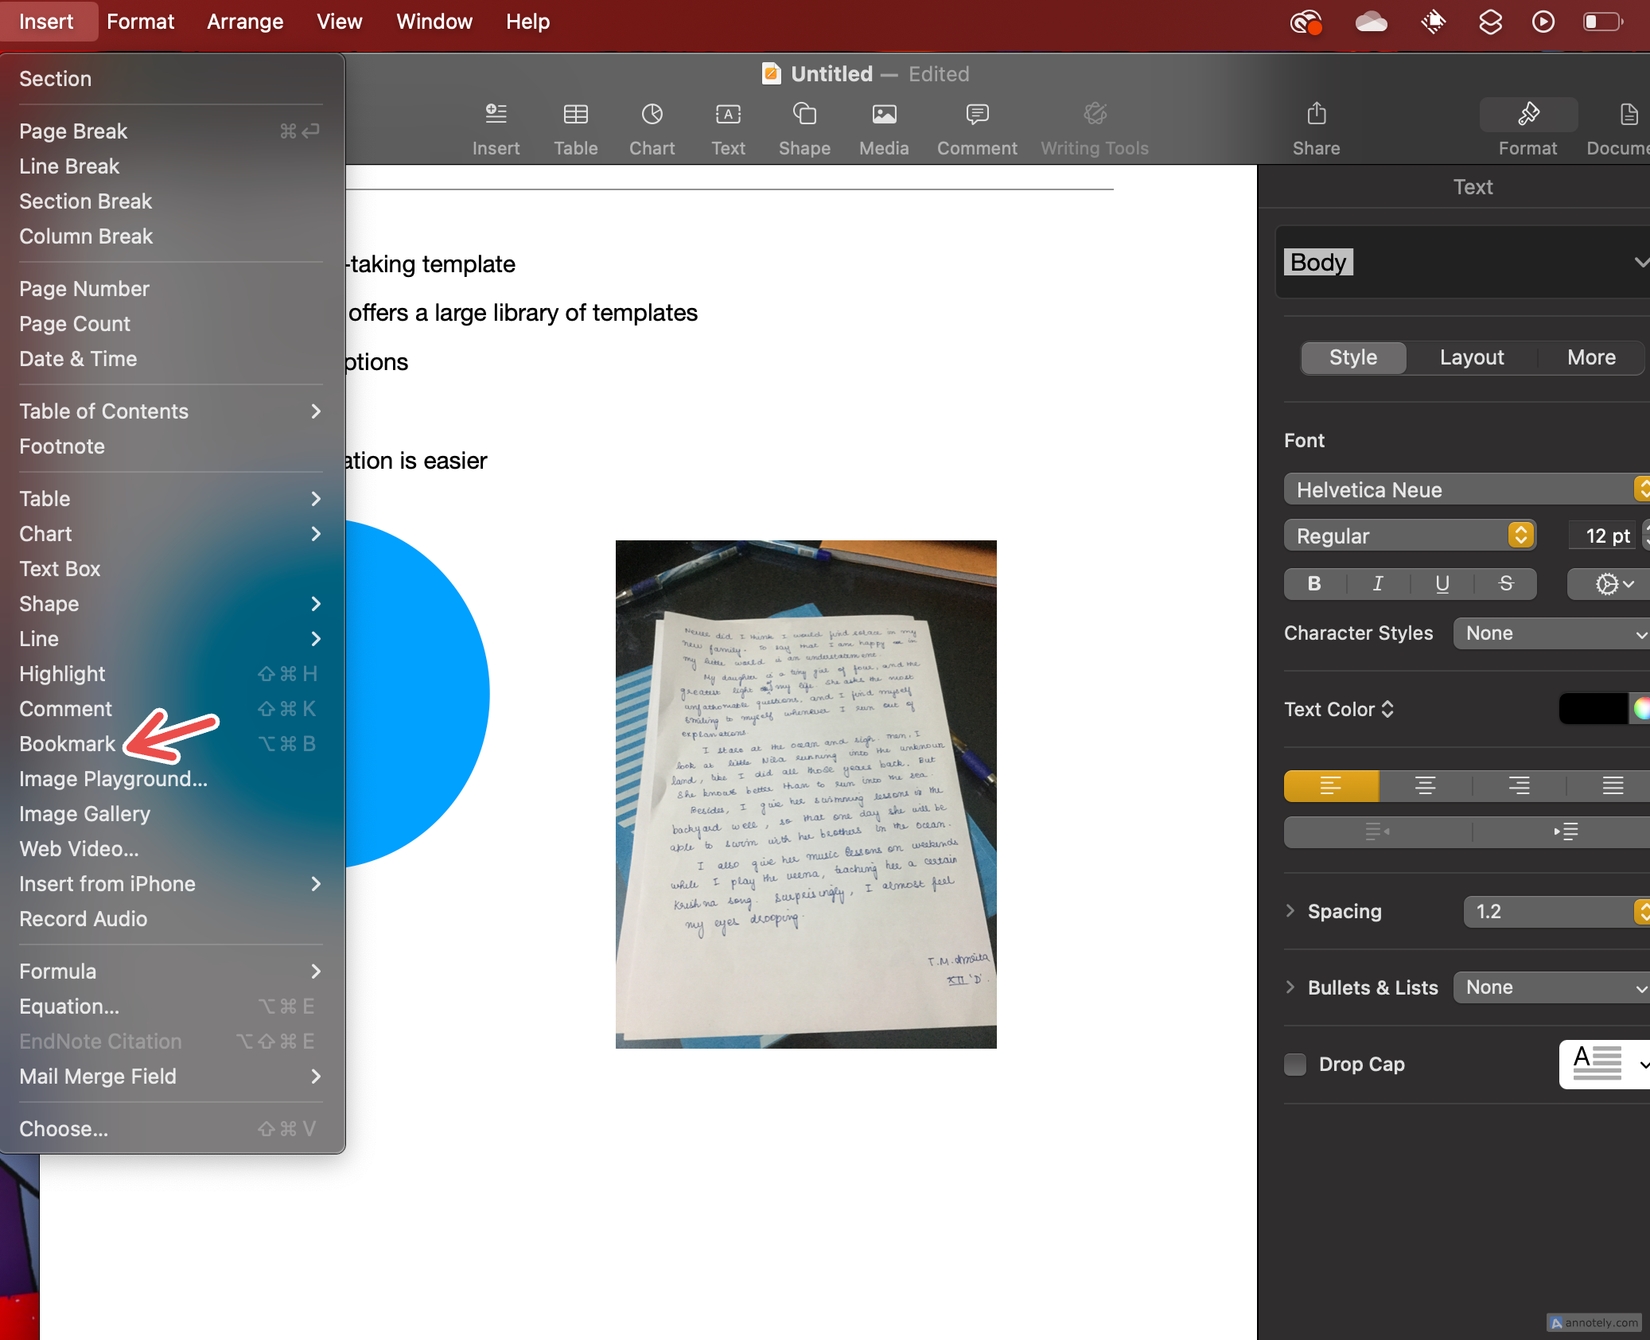Insert a Table from the toolbar
Image resolution: width=1650 pixels, height=1340 pixels.
[575, 125]
